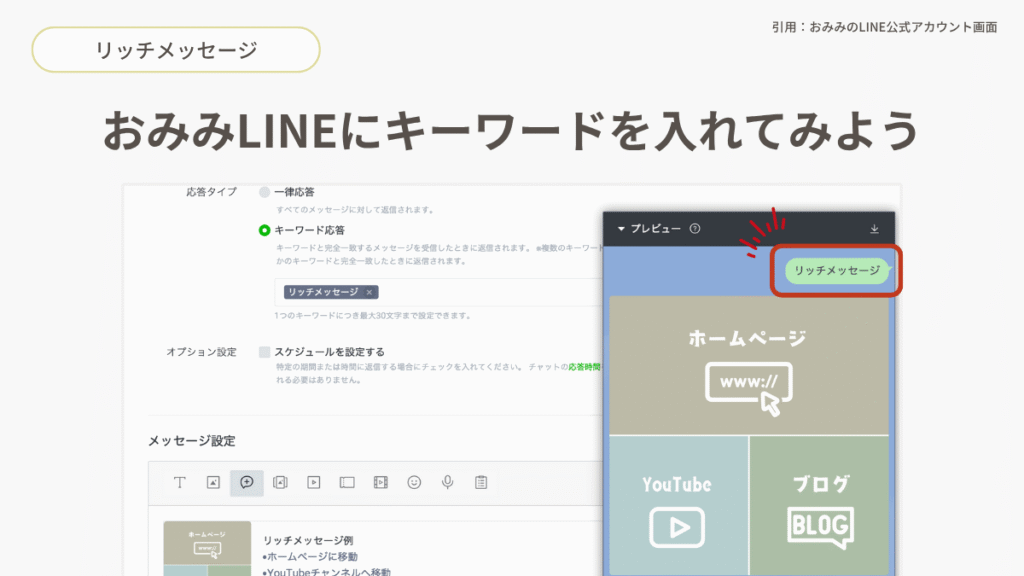Download preview using the download arrow icon
The width and height of the screenshot is (1024, 576).
874,229
